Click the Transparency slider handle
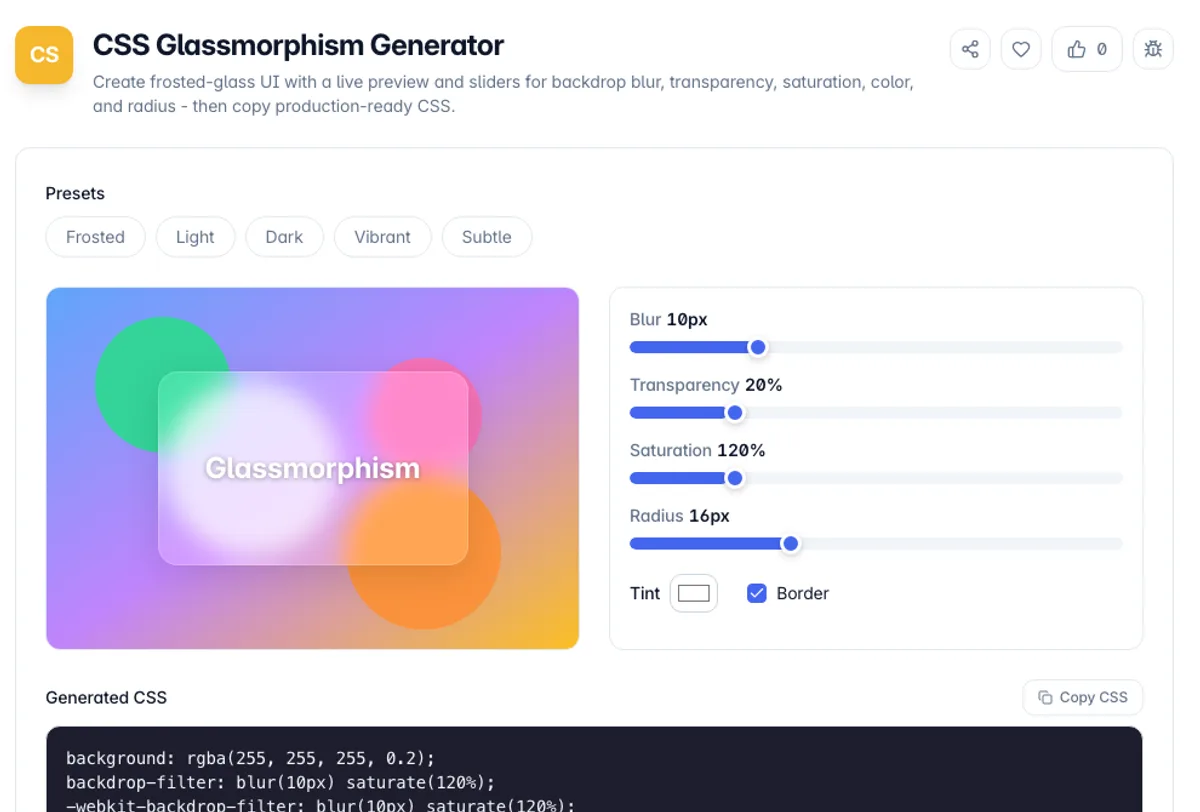This screenshot has width=1200, height=812. [735, 413]
